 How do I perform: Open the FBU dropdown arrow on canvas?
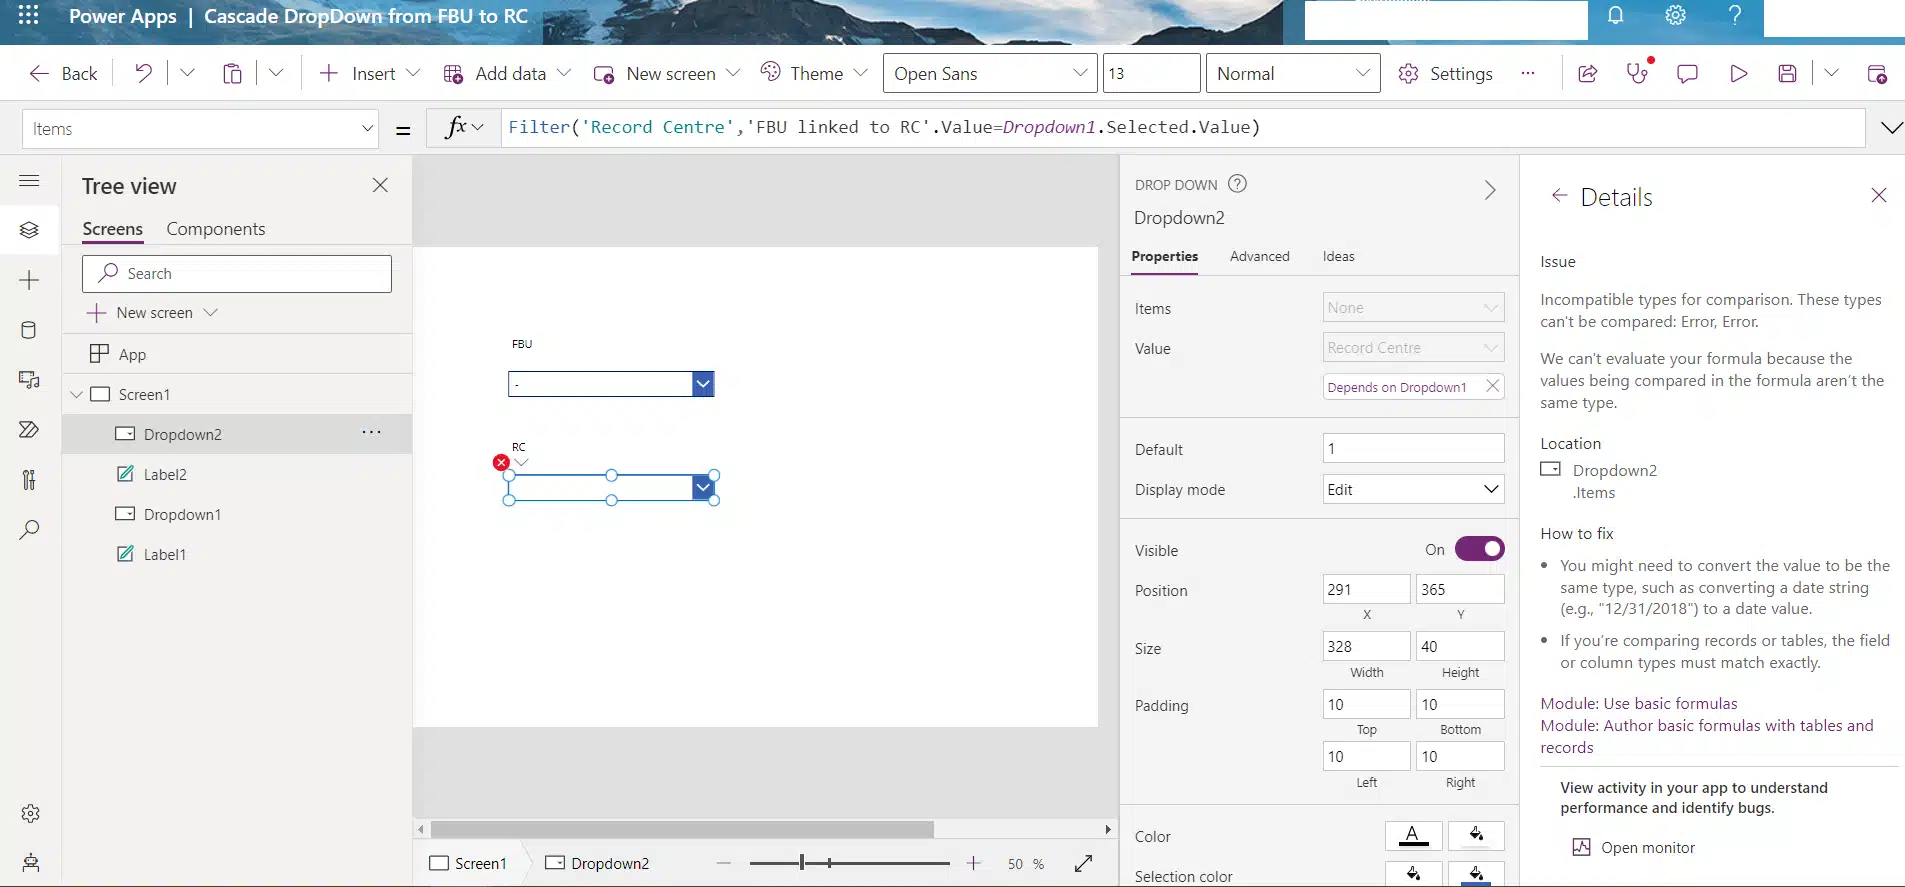(x=703, y=384)
